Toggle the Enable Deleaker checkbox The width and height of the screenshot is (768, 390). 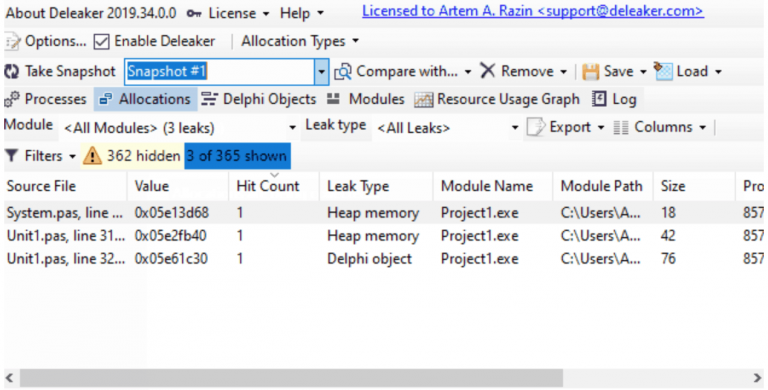click(x=101, y=42)
